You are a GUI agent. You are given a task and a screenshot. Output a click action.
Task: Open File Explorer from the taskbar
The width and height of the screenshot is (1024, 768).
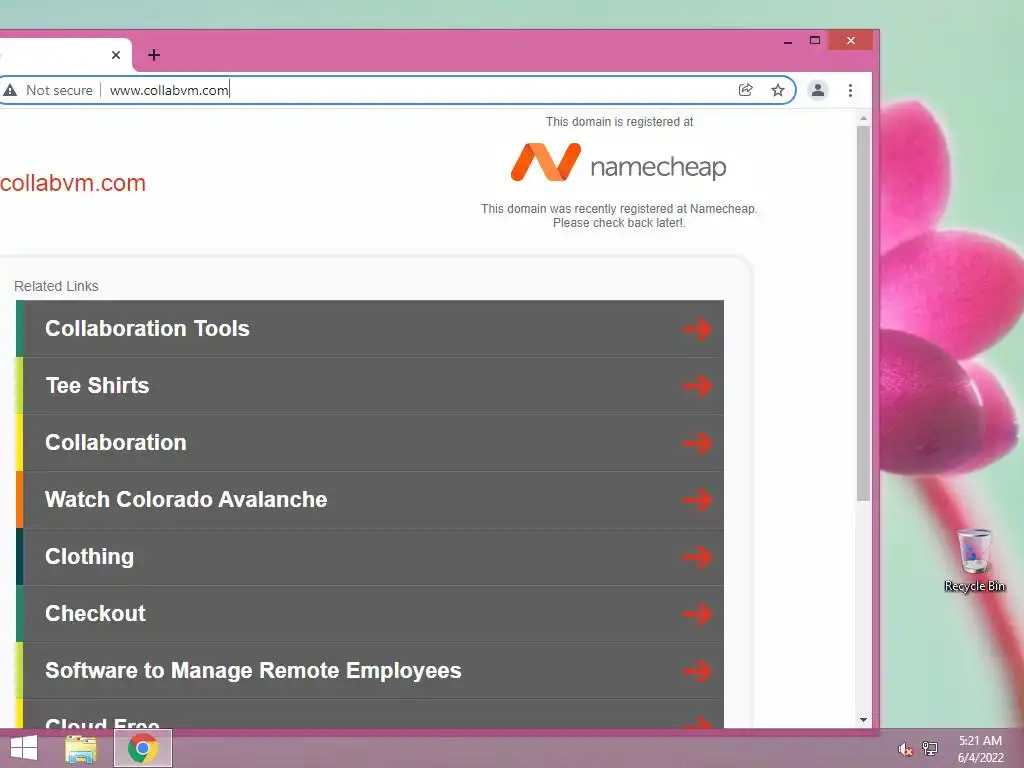(81, 748)
